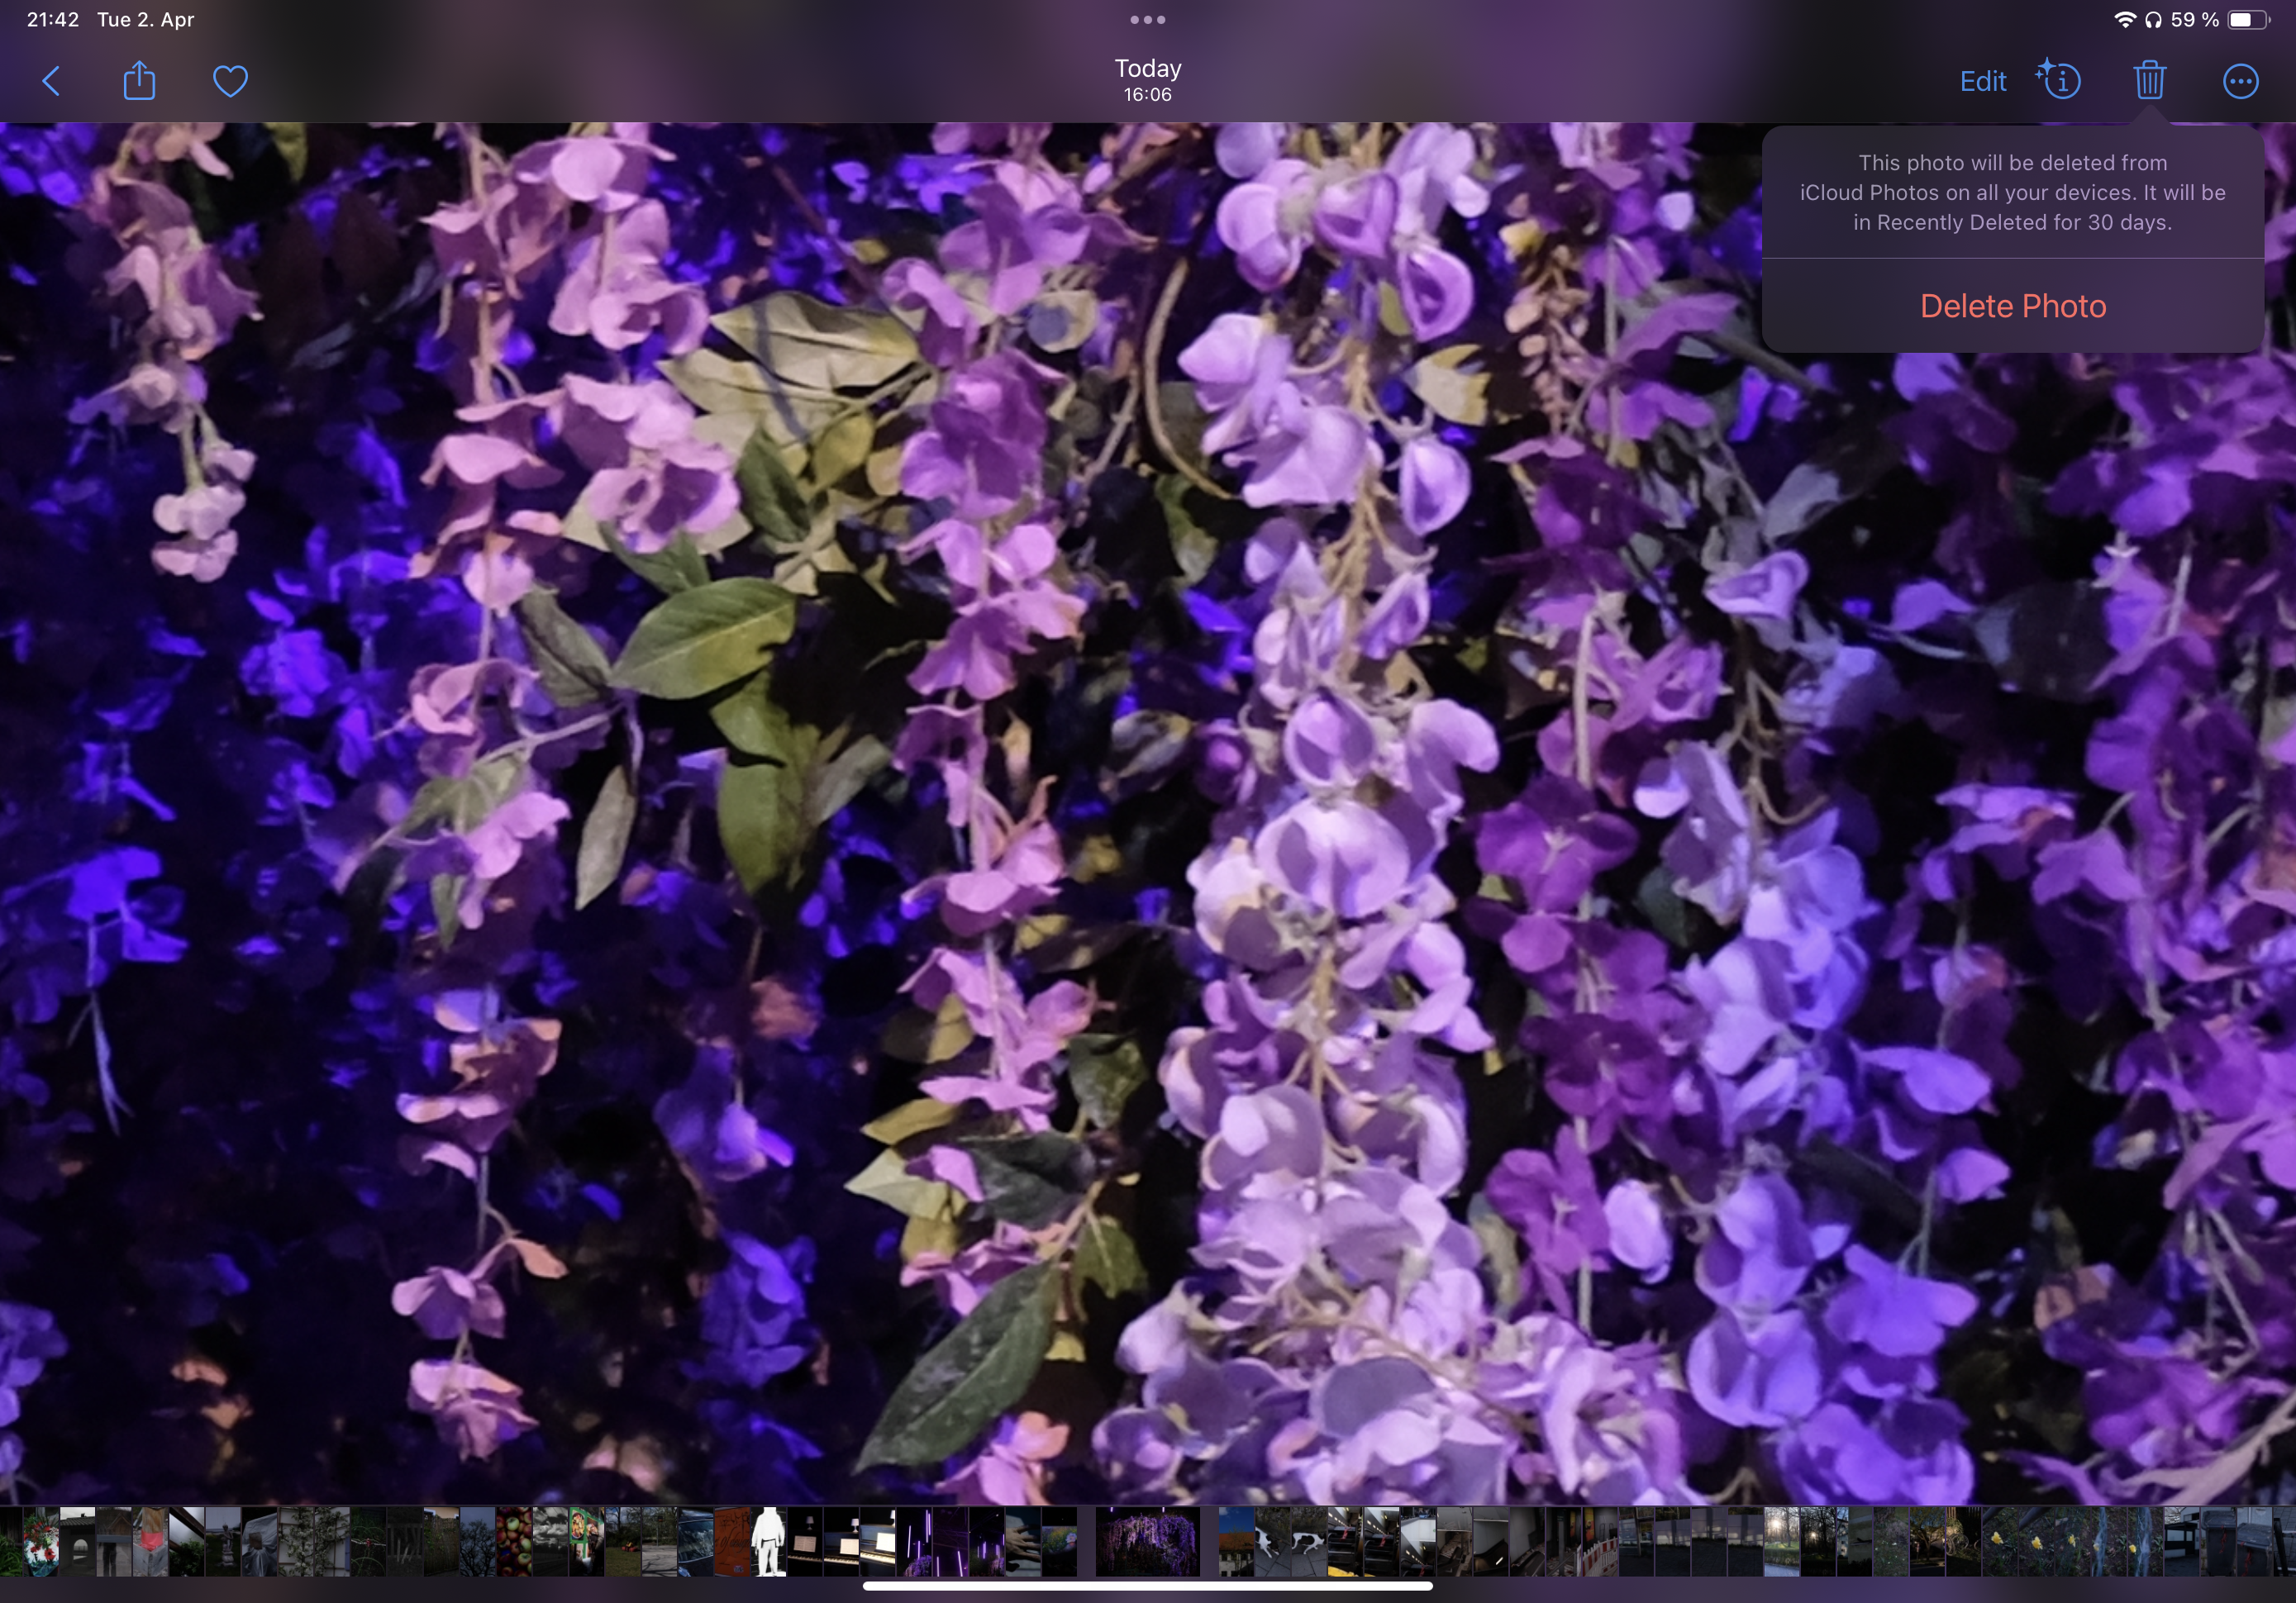
Task: Select the bare tree silhouette thumbnail
Action: (477, 1542)
